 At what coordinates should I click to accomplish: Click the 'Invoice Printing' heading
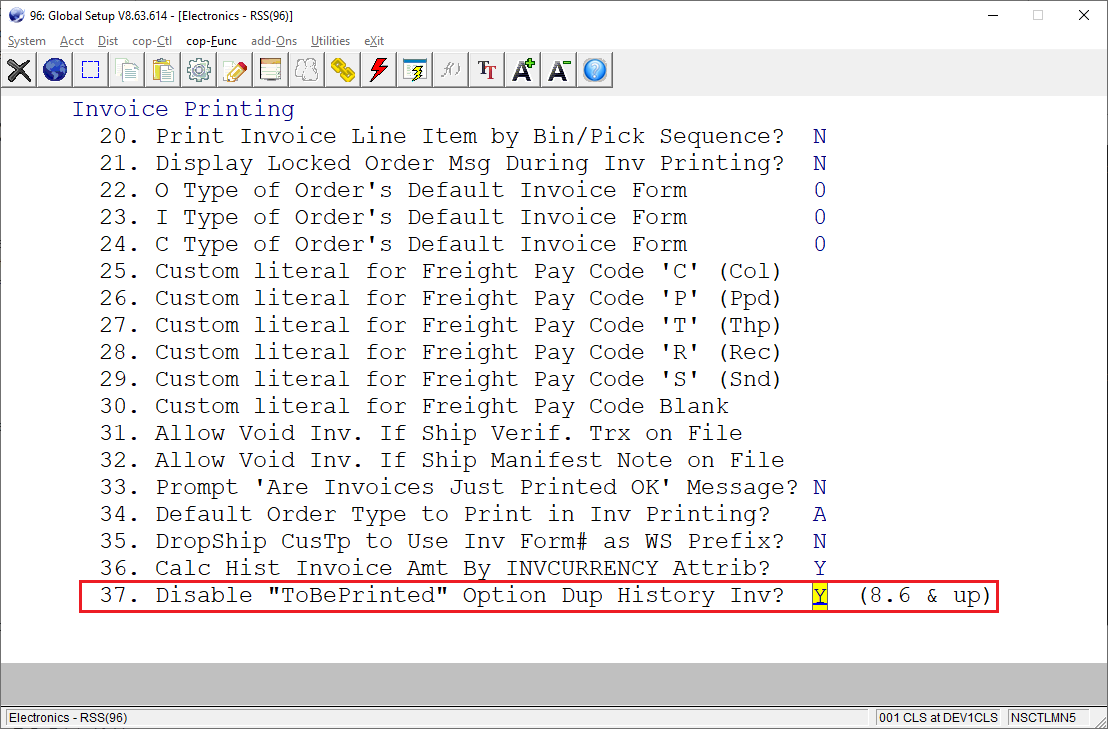[184, 109]
